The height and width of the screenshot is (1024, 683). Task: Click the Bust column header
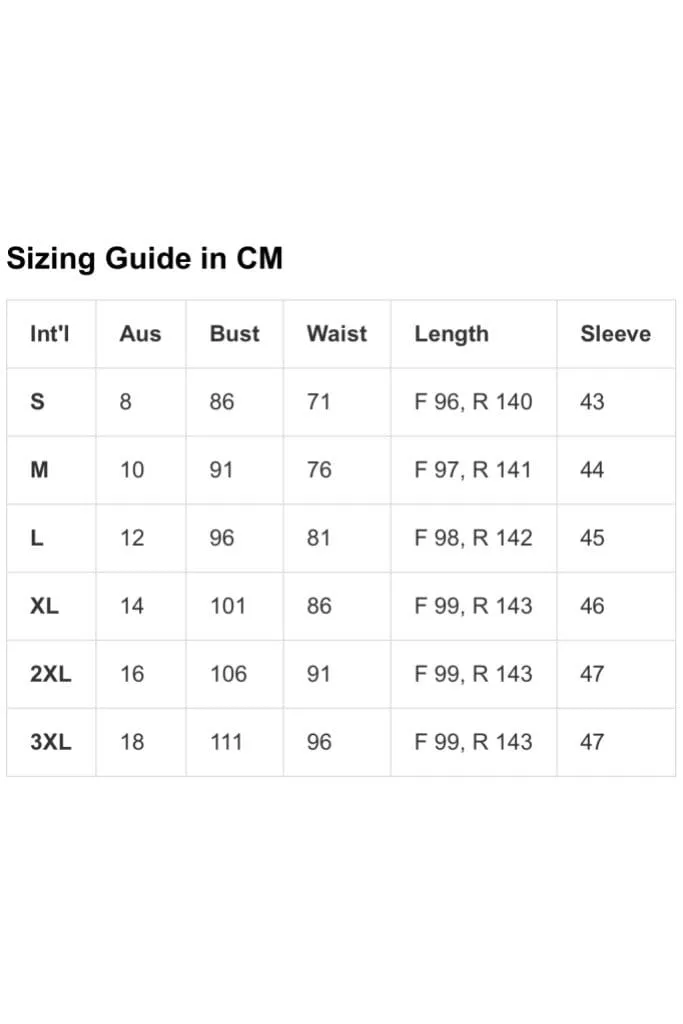click(234, 334)
